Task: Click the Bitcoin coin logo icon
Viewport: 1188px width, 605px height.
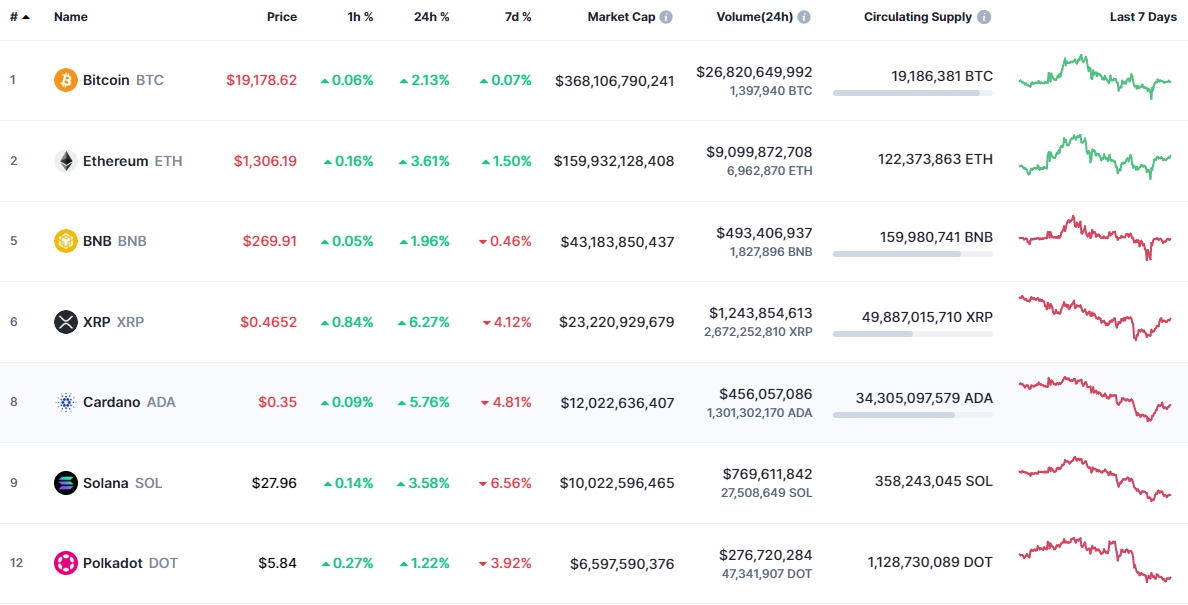Action: [66, 80]
